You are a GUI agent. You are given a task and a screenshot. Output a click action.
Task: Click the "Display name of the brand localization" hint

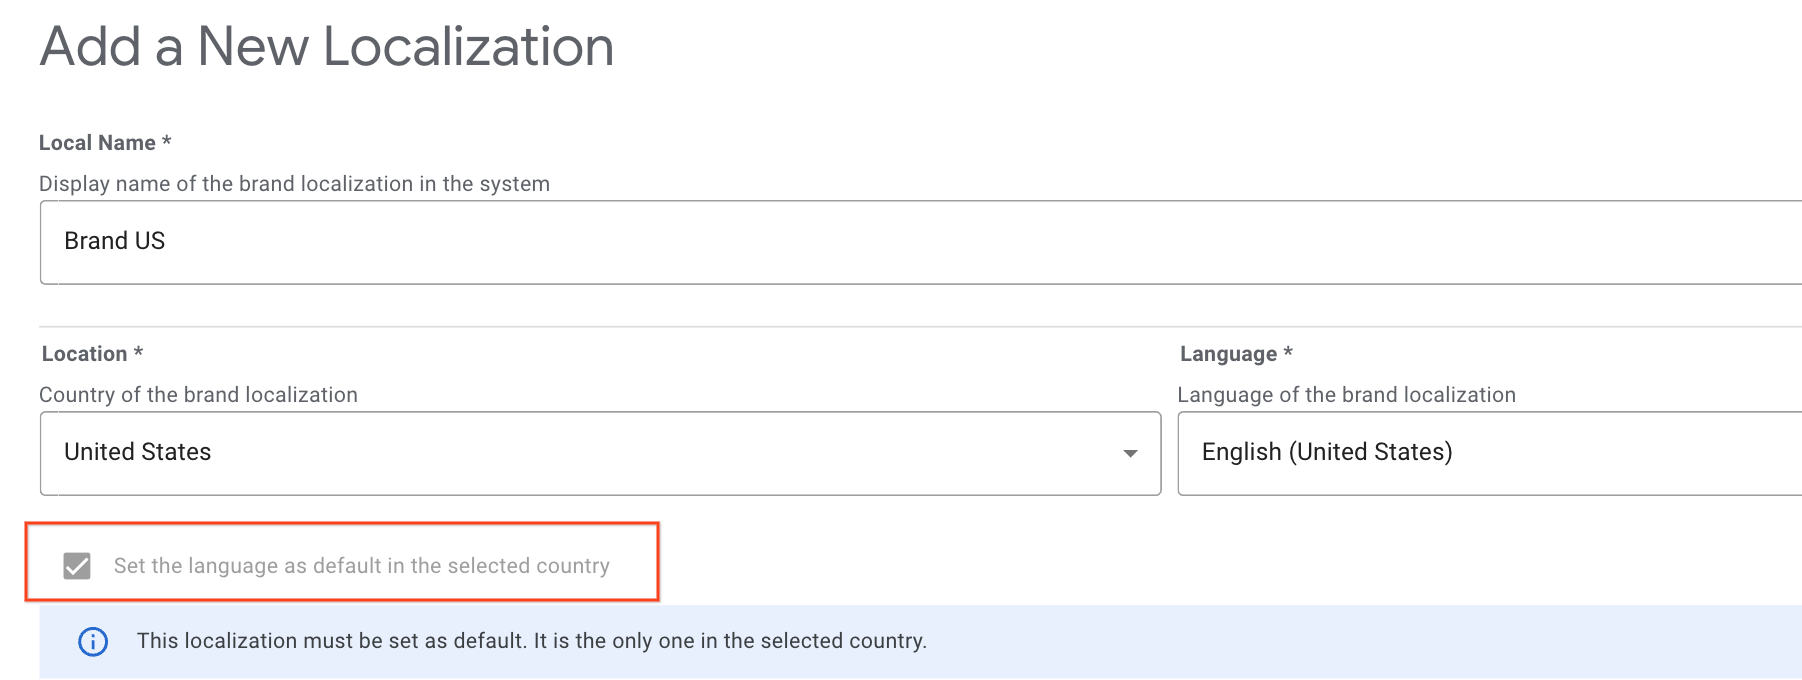coord(294,184)
